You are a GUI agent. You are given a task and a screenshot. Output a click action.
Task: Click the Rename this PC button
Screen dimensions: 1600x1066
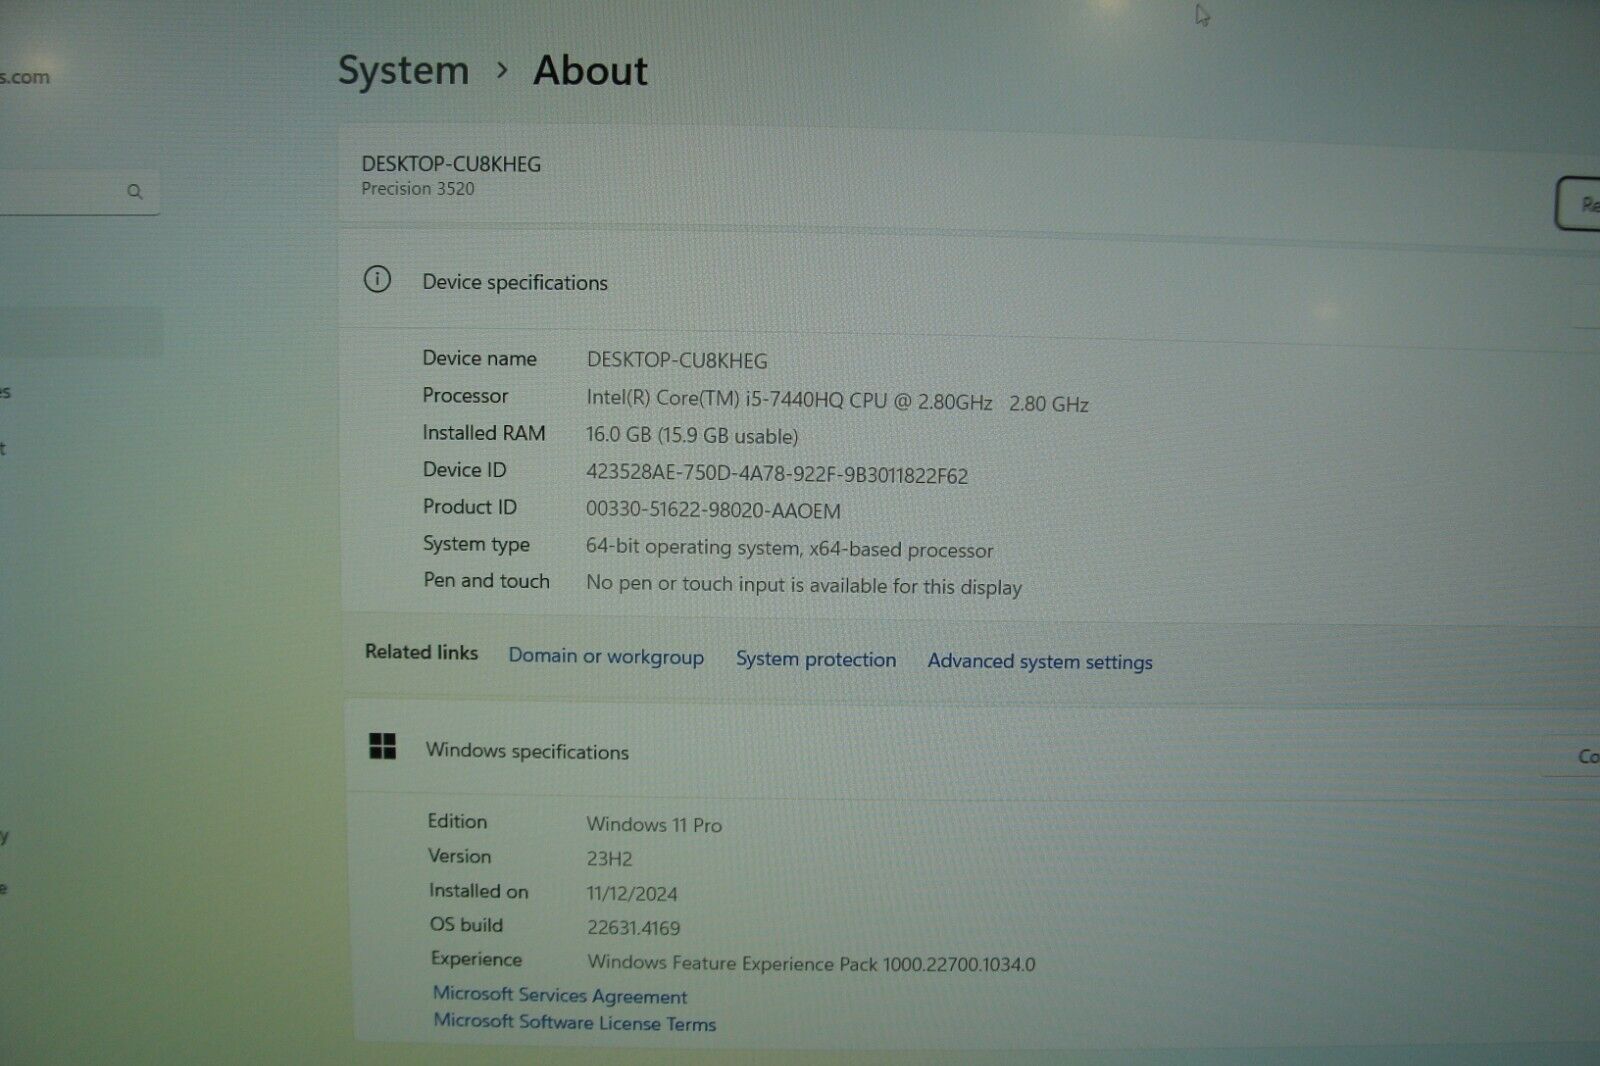coord(1578,204)
